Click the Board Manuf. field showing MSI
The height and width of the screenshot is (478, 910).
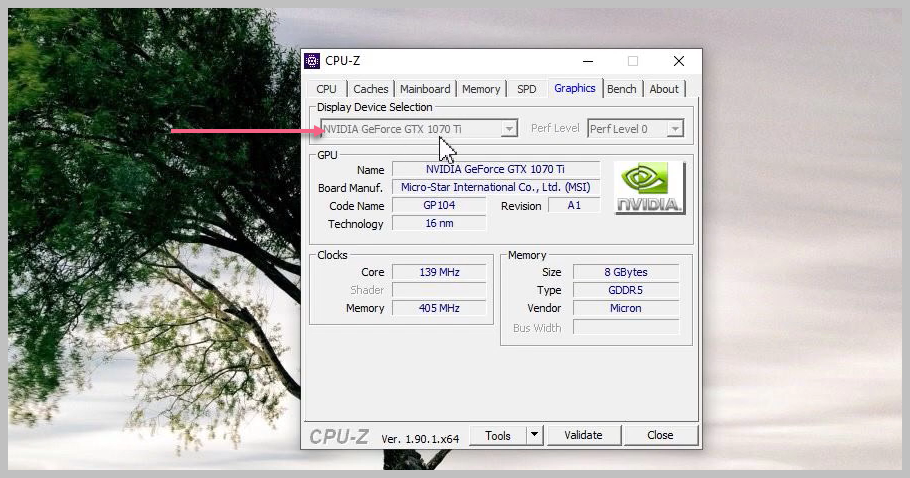click(x=496, y=187)
